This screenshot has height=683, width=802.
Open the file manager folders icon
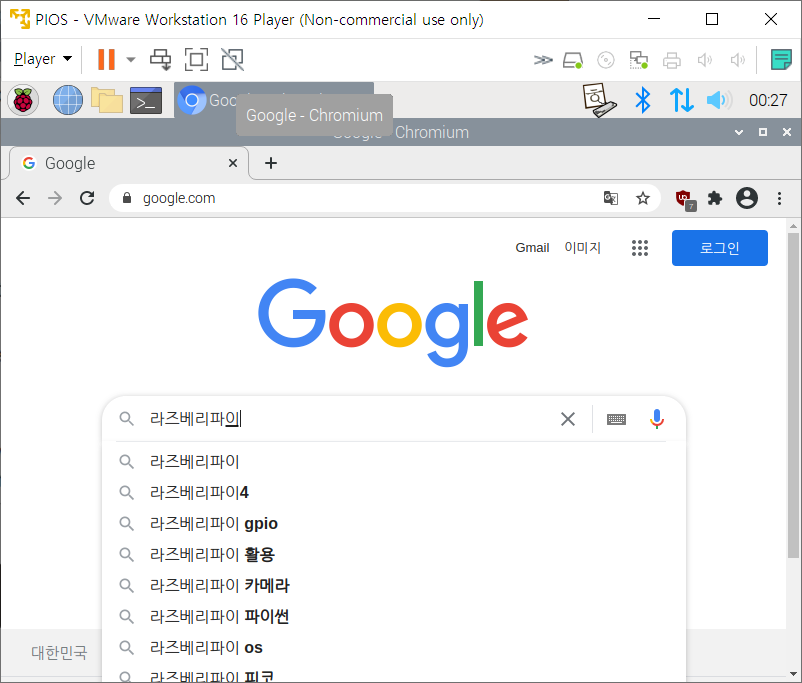[x=106, y=100]
